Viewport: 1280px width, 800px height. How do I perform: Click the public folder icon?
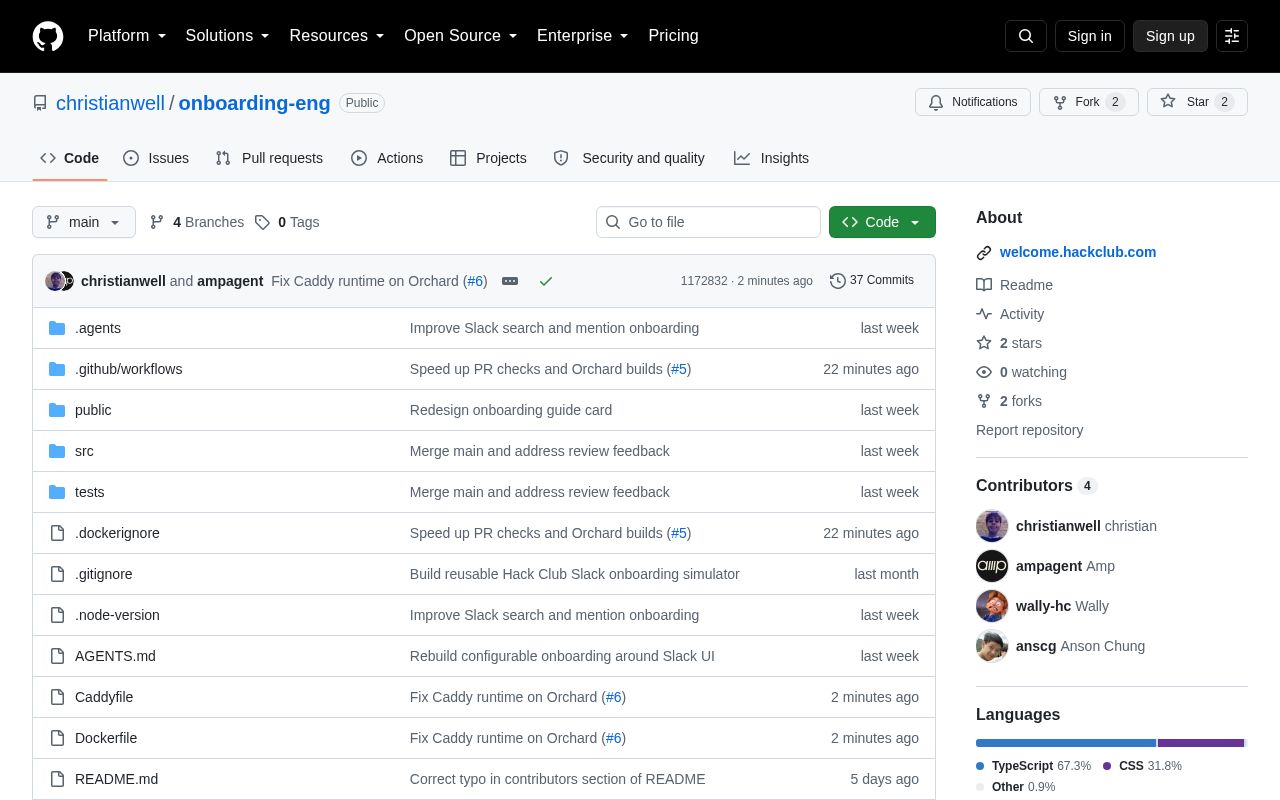coord(57,410)
